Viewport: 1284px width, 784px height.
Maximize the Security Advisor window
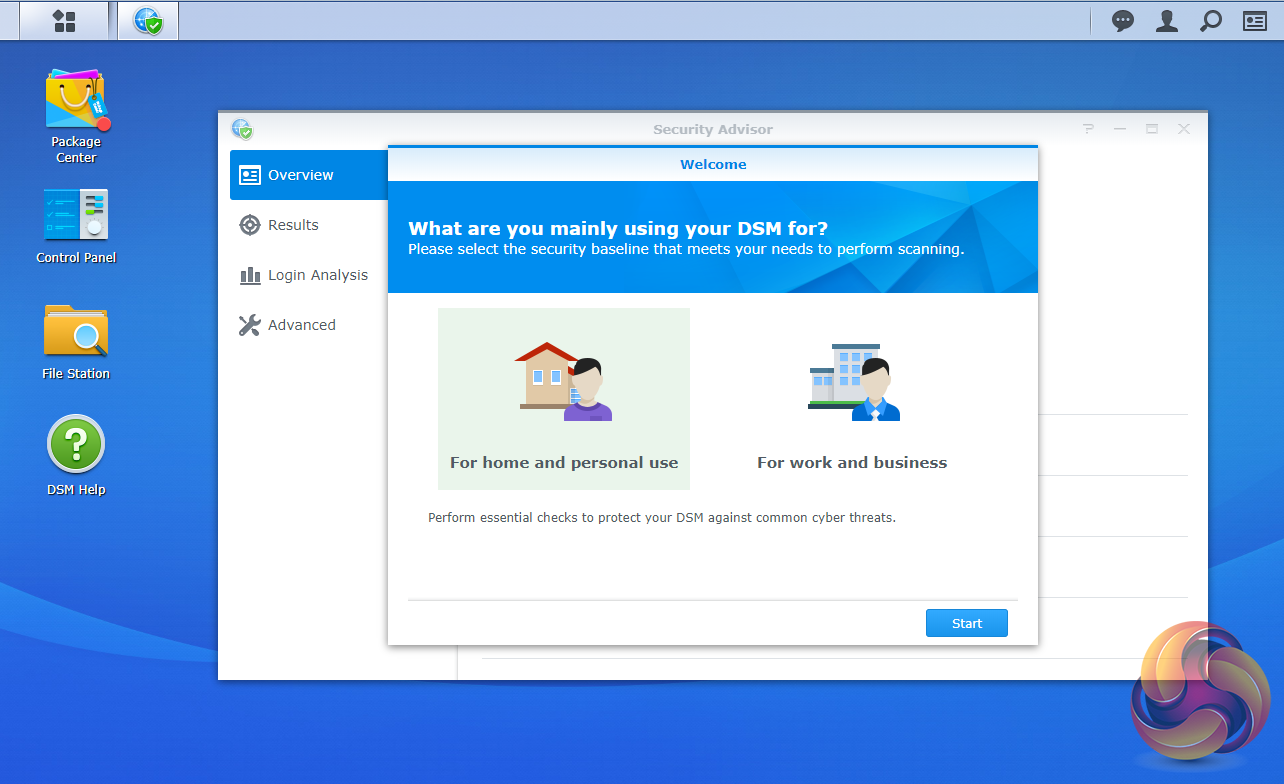[x=1152, y=129]
